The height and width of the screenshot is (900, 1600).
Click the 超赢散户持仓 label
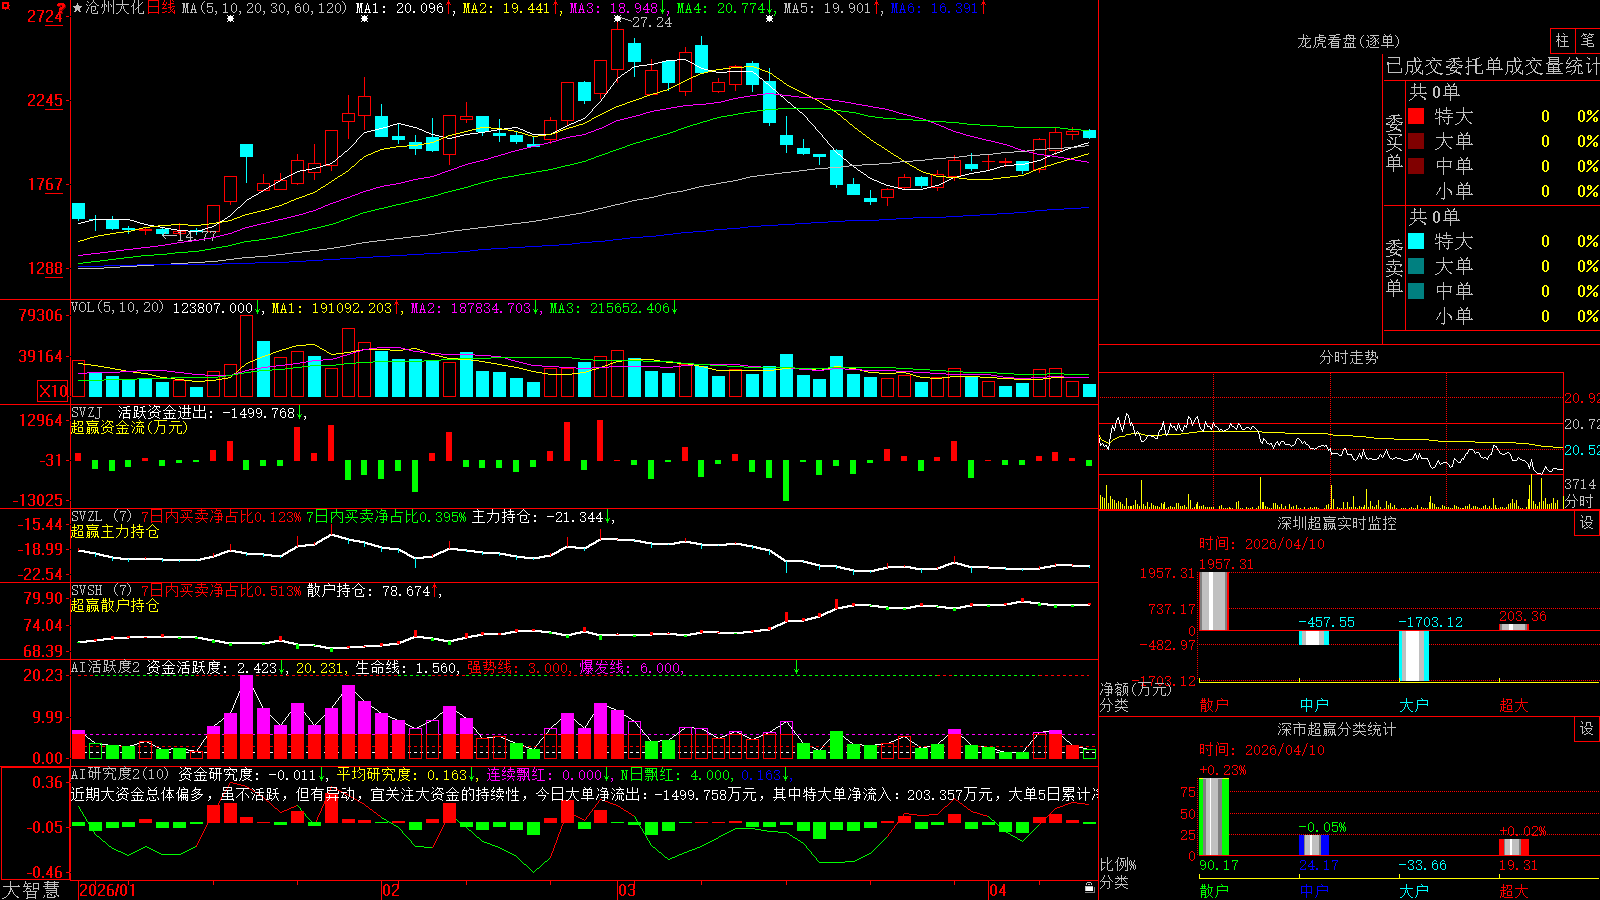click(115, 605)
